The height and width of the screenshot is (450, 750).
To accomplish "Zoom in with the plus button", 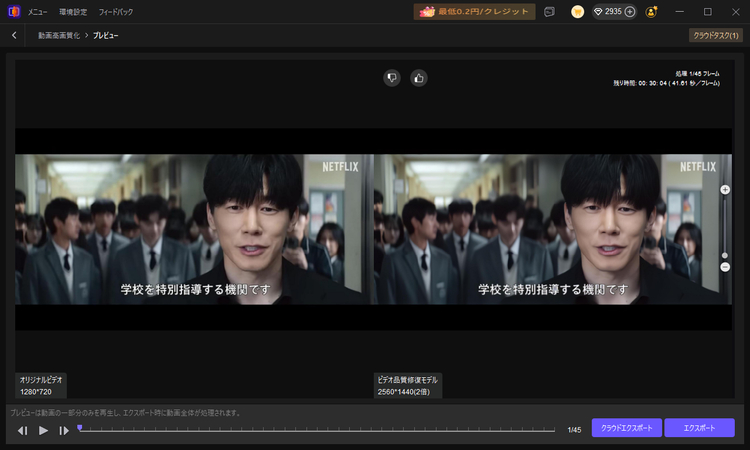I will click(725, 190).
